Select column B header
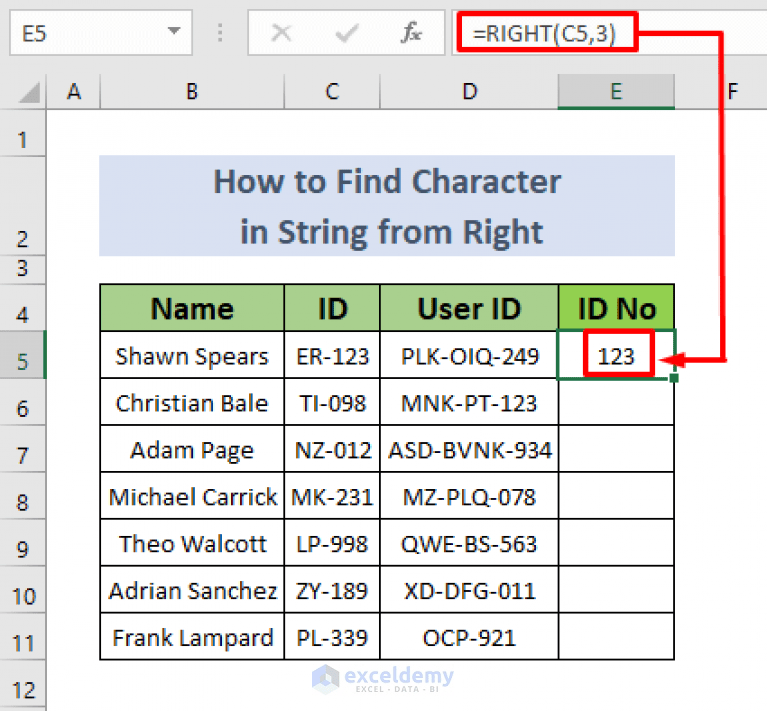767x711 pixels. coord(192,91)
